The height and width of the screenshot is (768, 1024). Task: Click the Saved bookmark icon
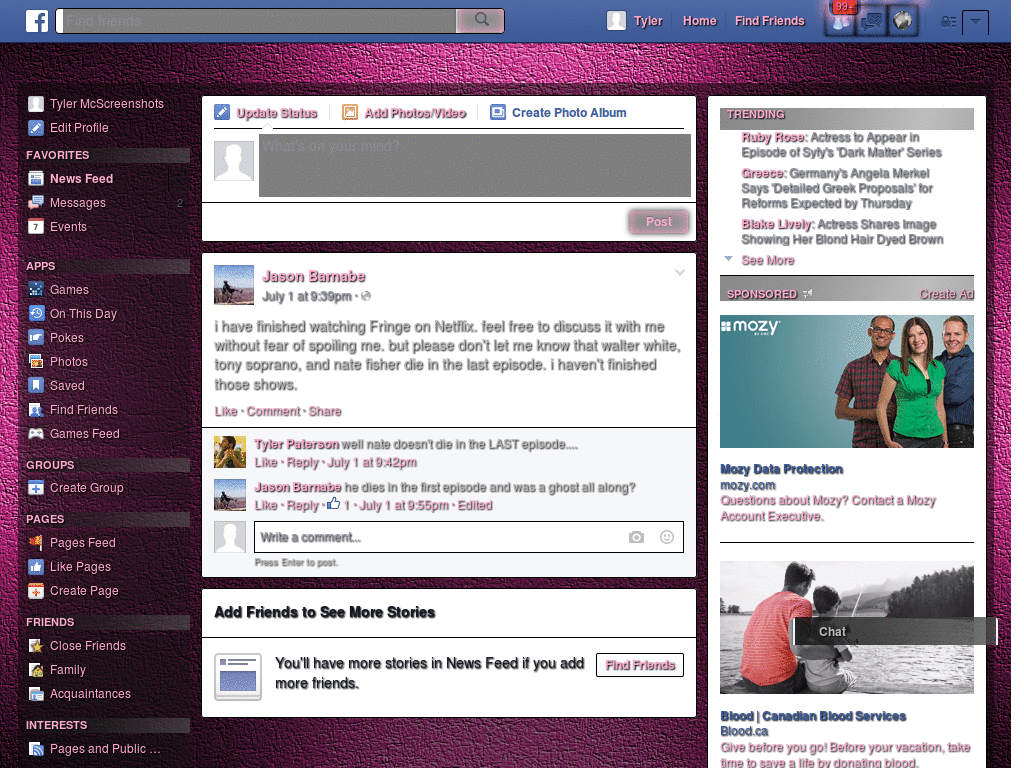[x=36, y=385]
